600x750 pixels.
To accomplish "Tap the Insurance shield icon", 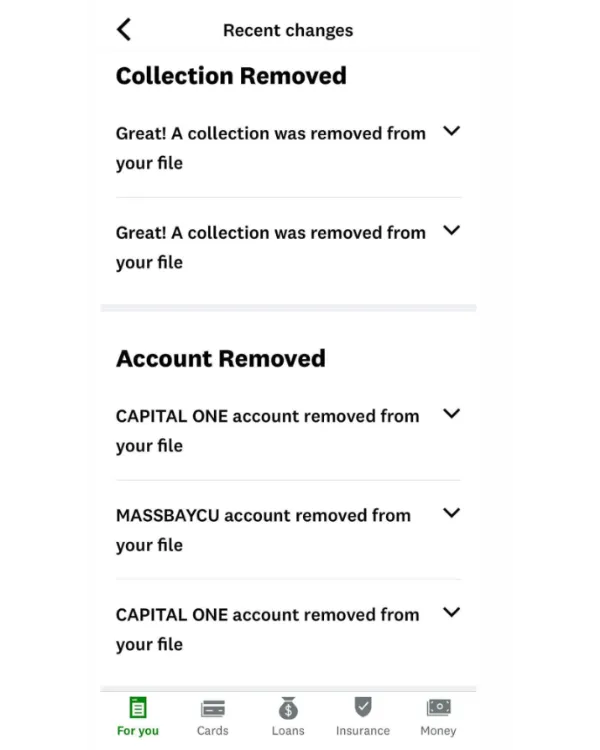I will coord(363,707).
